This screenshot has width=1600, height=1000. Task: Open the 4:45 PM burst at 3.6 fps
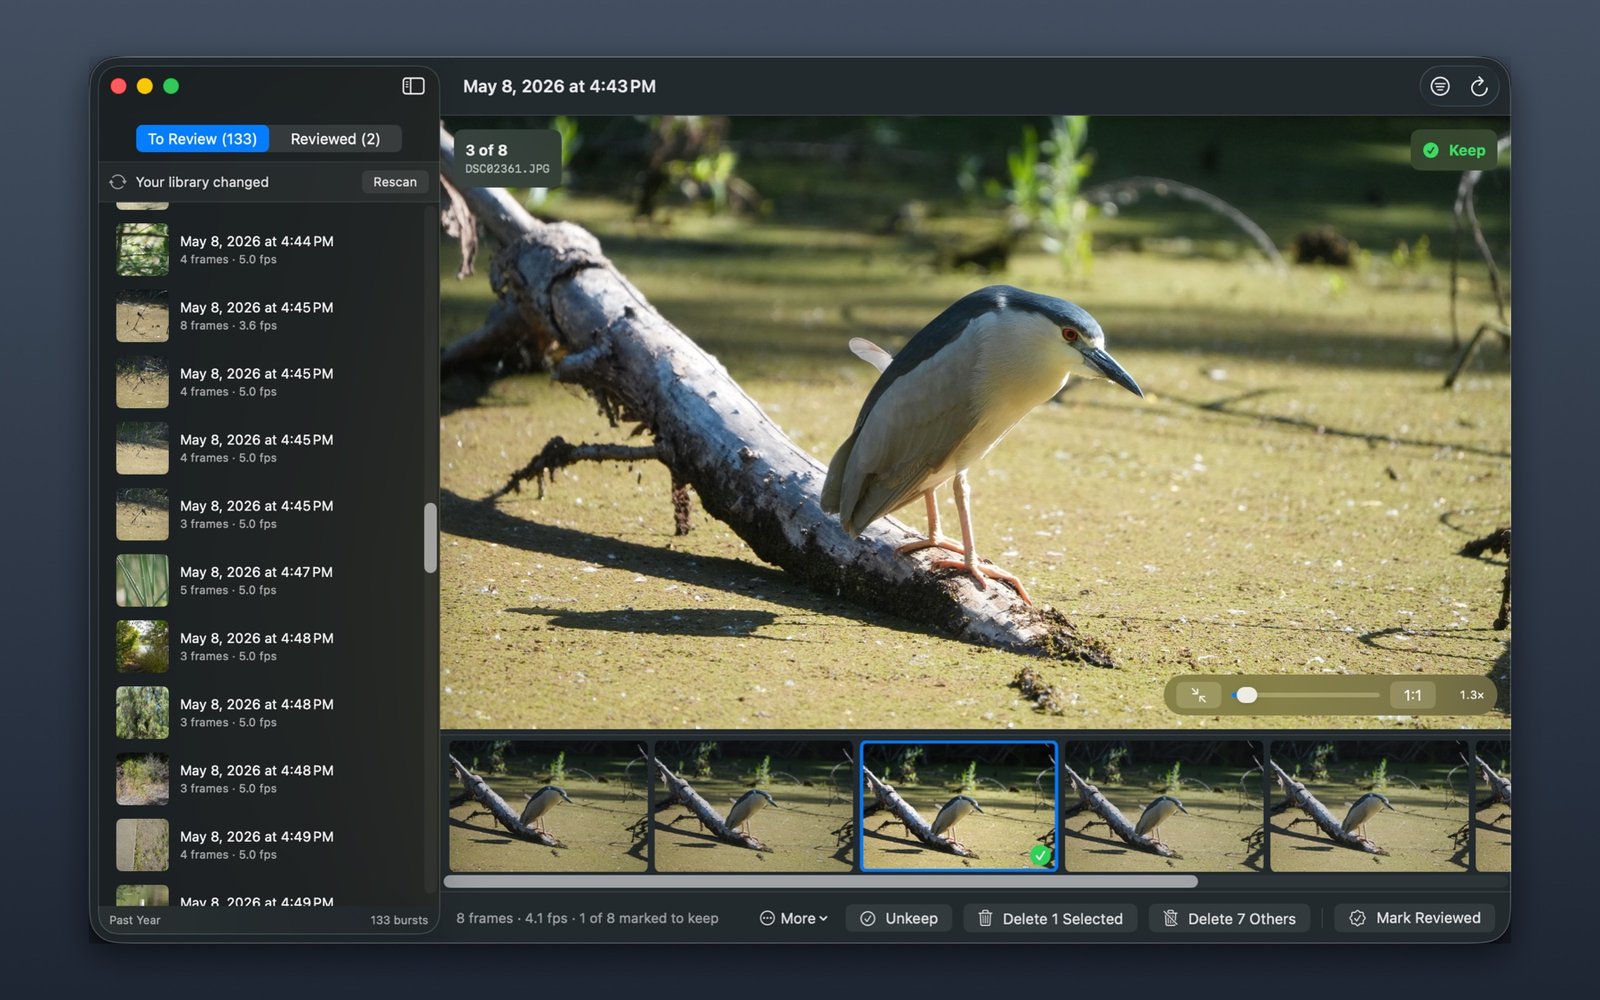pyautogui.click(x=268, y=316)
